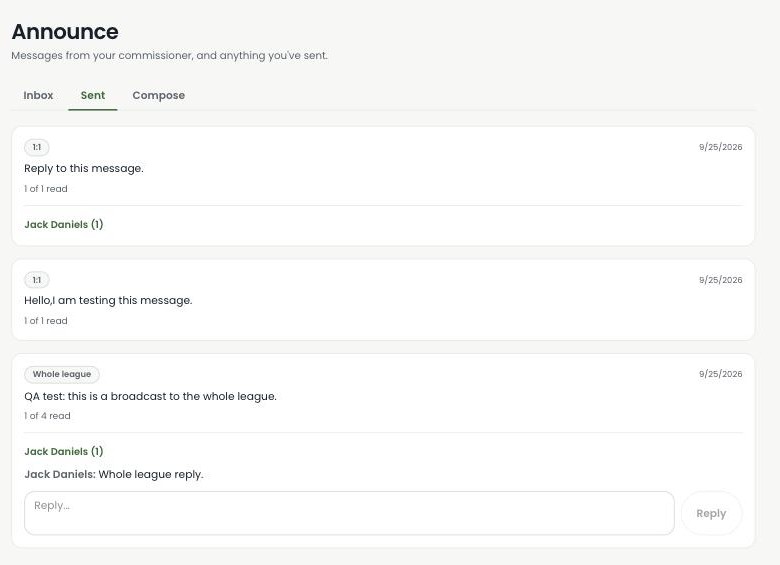Click '1 of 1 read' under 'Hello,I am testing'
Image resolution: width=780 pixels, height=565 pixels.
46,321
